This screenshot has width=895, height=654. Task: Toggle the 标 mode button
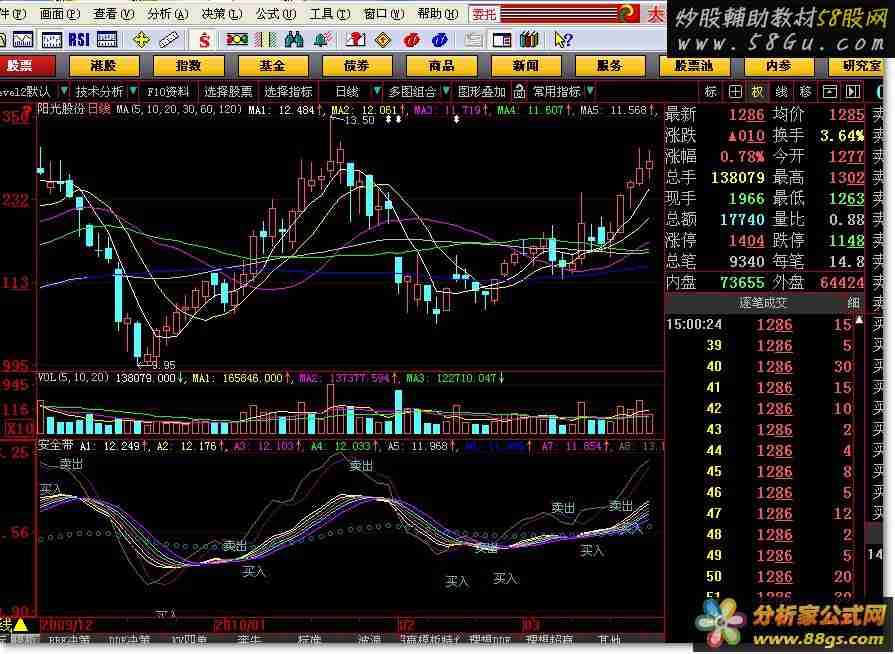tap(711, 91)
